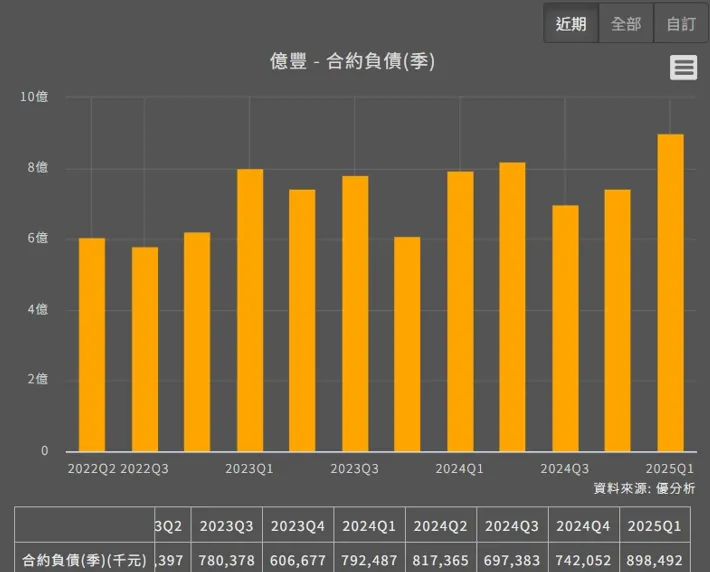Select the 2024Q3 table column header
Screen dimensions: 710x572
pos(512,526)
